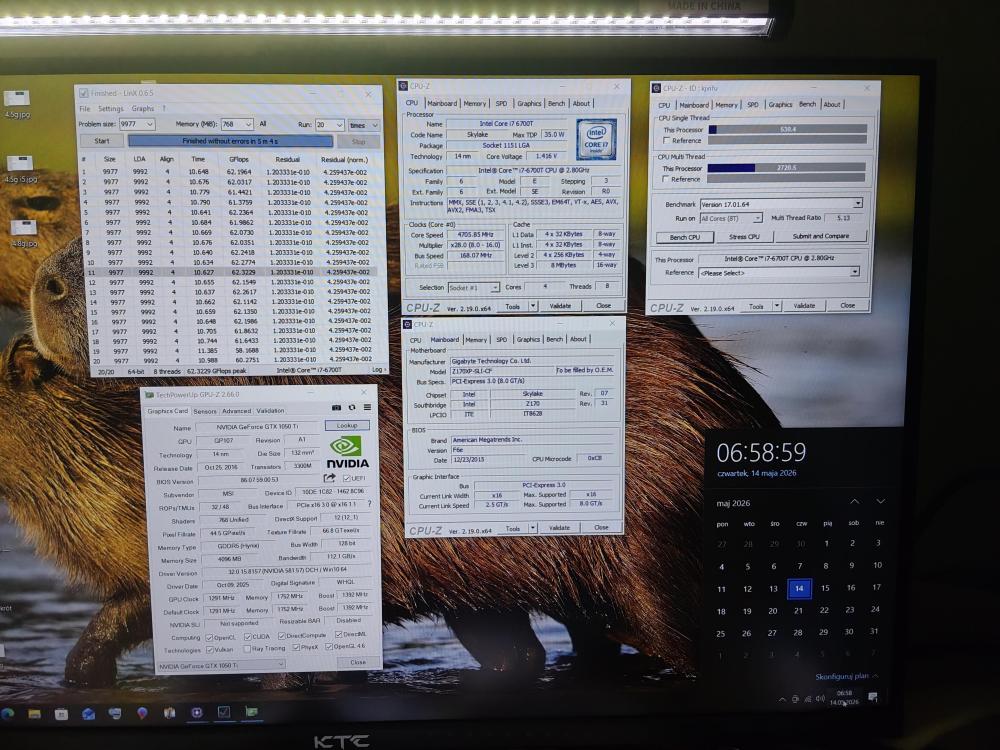Toggle the DirectCompute checkbox
This screenshot has width=1000, height=750.
coord(281,636)
